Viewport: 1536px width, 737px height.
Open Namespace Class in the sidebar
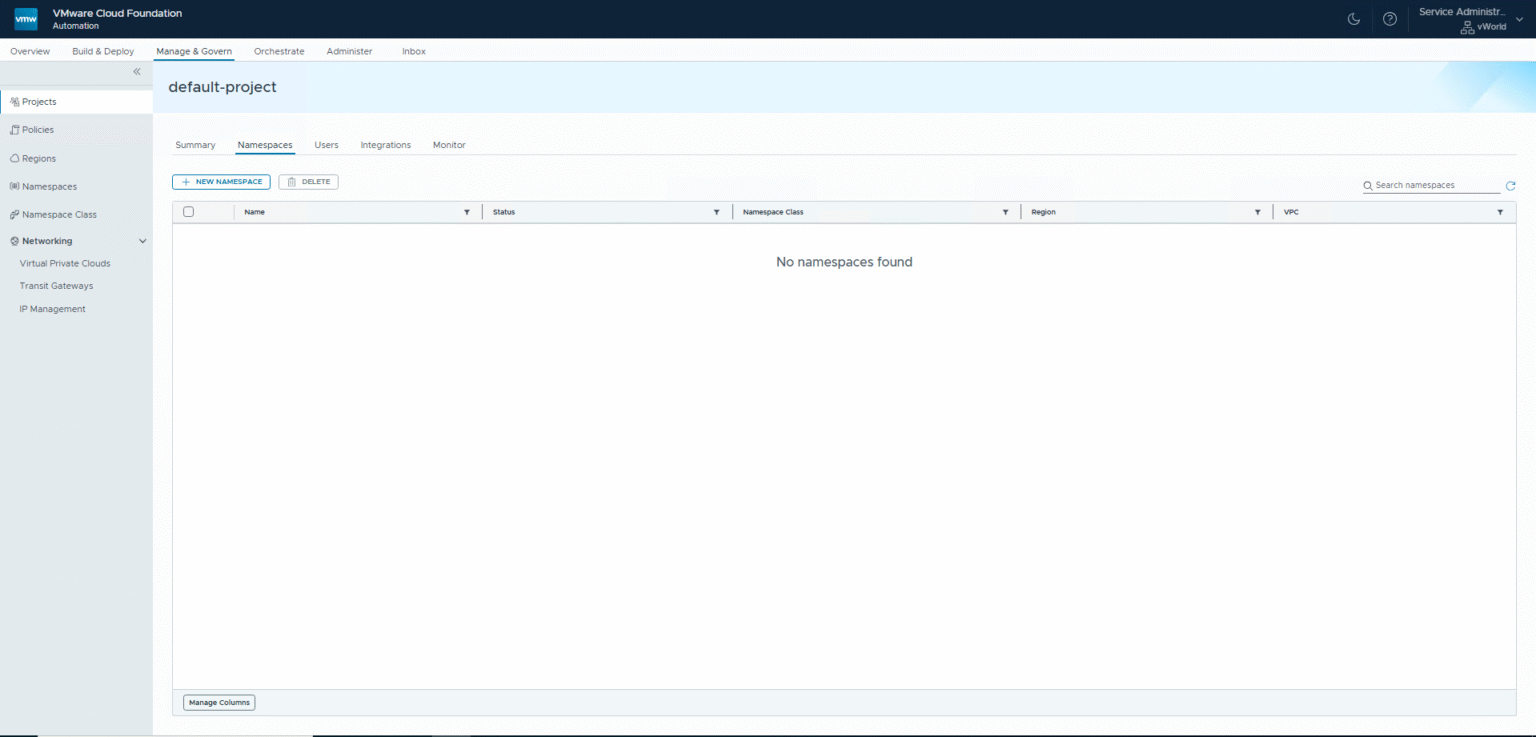(x=59, y=214)
